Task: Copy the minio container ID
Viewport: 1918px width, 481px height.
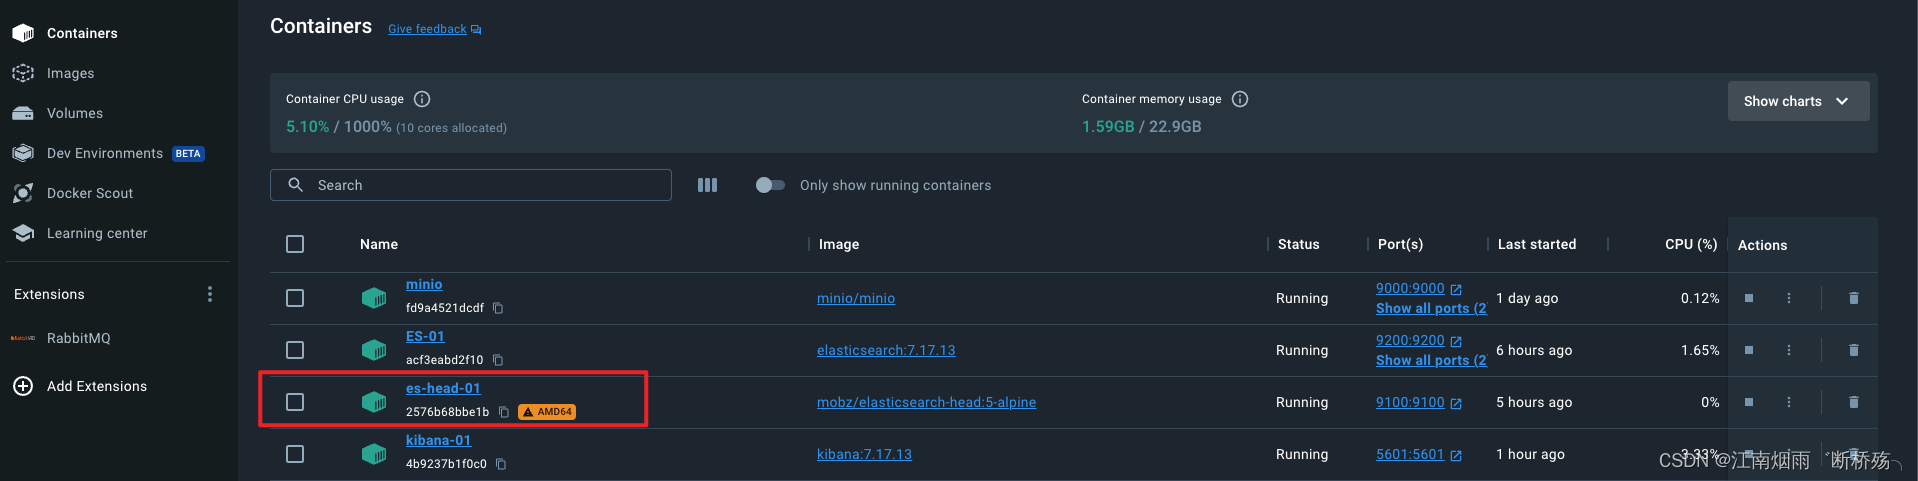Action: [498, 308]
